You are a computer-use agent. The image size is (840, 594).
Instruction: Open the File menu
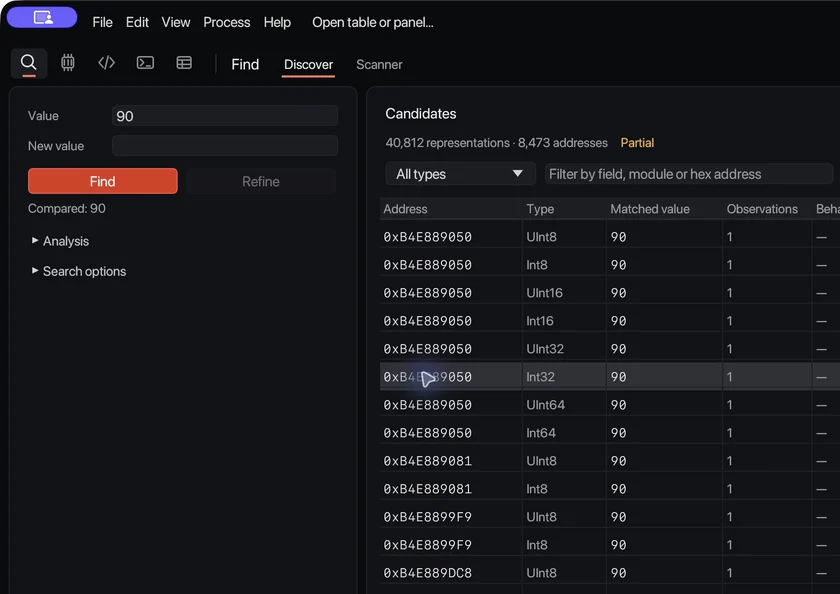tap(102, 22)
